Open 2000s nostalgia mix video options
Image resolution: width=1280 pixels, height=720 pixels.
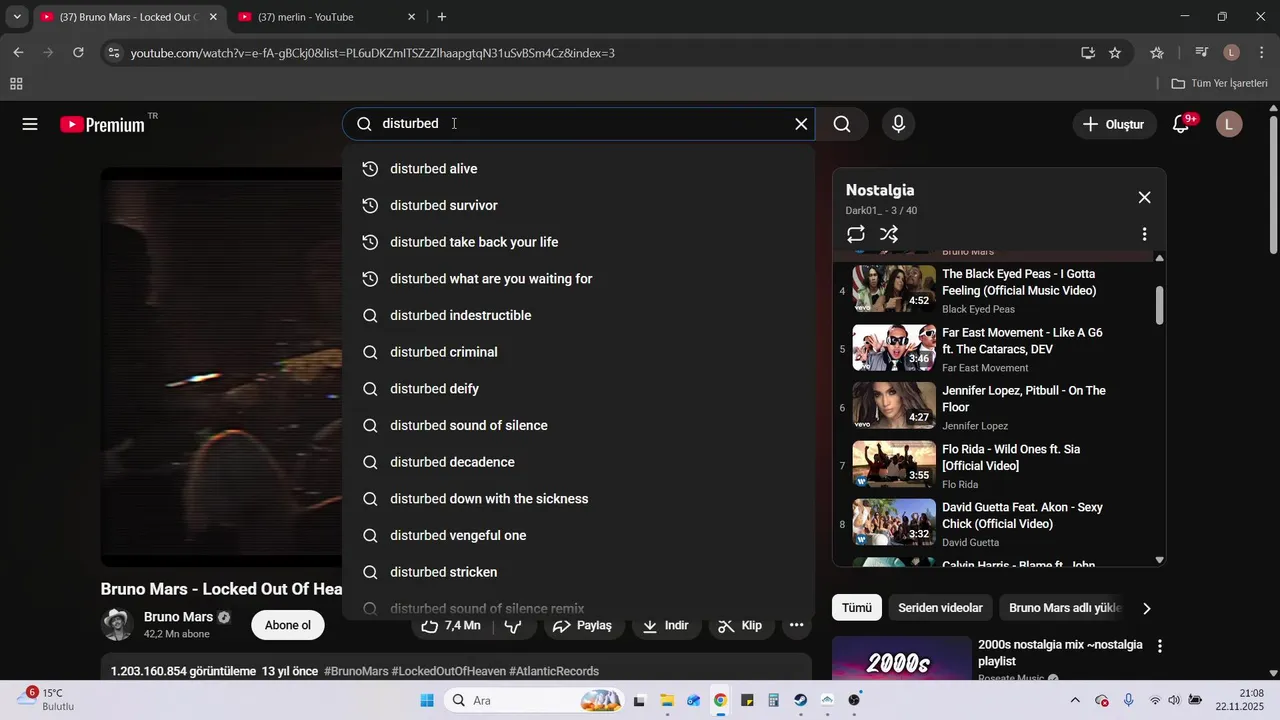[1160, 647]
